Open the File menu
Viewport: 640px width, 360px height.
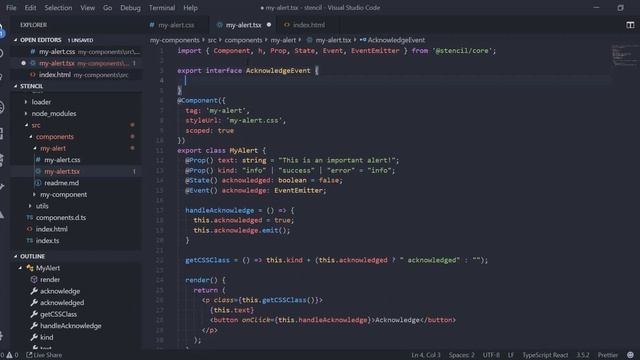click(x=11, y=8)
